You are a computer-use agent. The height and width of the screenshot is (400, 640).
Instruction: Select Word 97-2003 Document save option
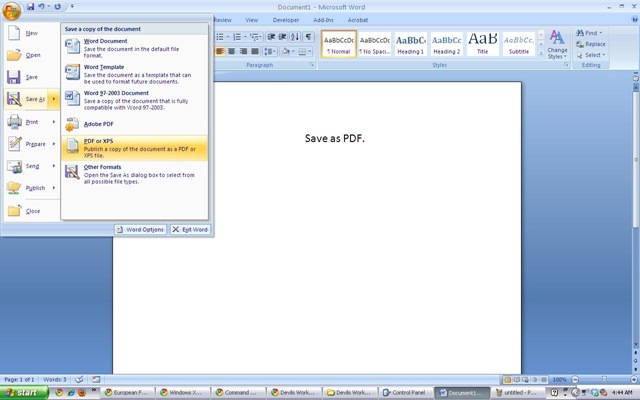coord(134,100)
